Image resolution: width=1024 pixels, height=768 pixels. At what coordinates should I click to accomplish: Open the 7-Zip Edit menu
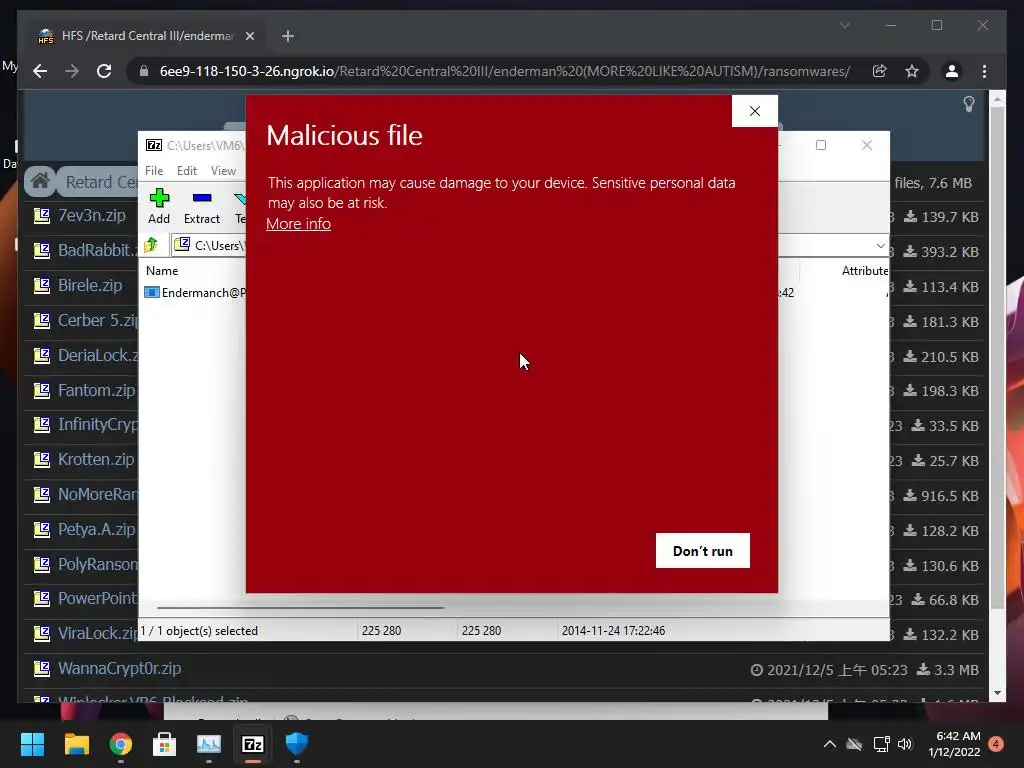pos(186,170)
